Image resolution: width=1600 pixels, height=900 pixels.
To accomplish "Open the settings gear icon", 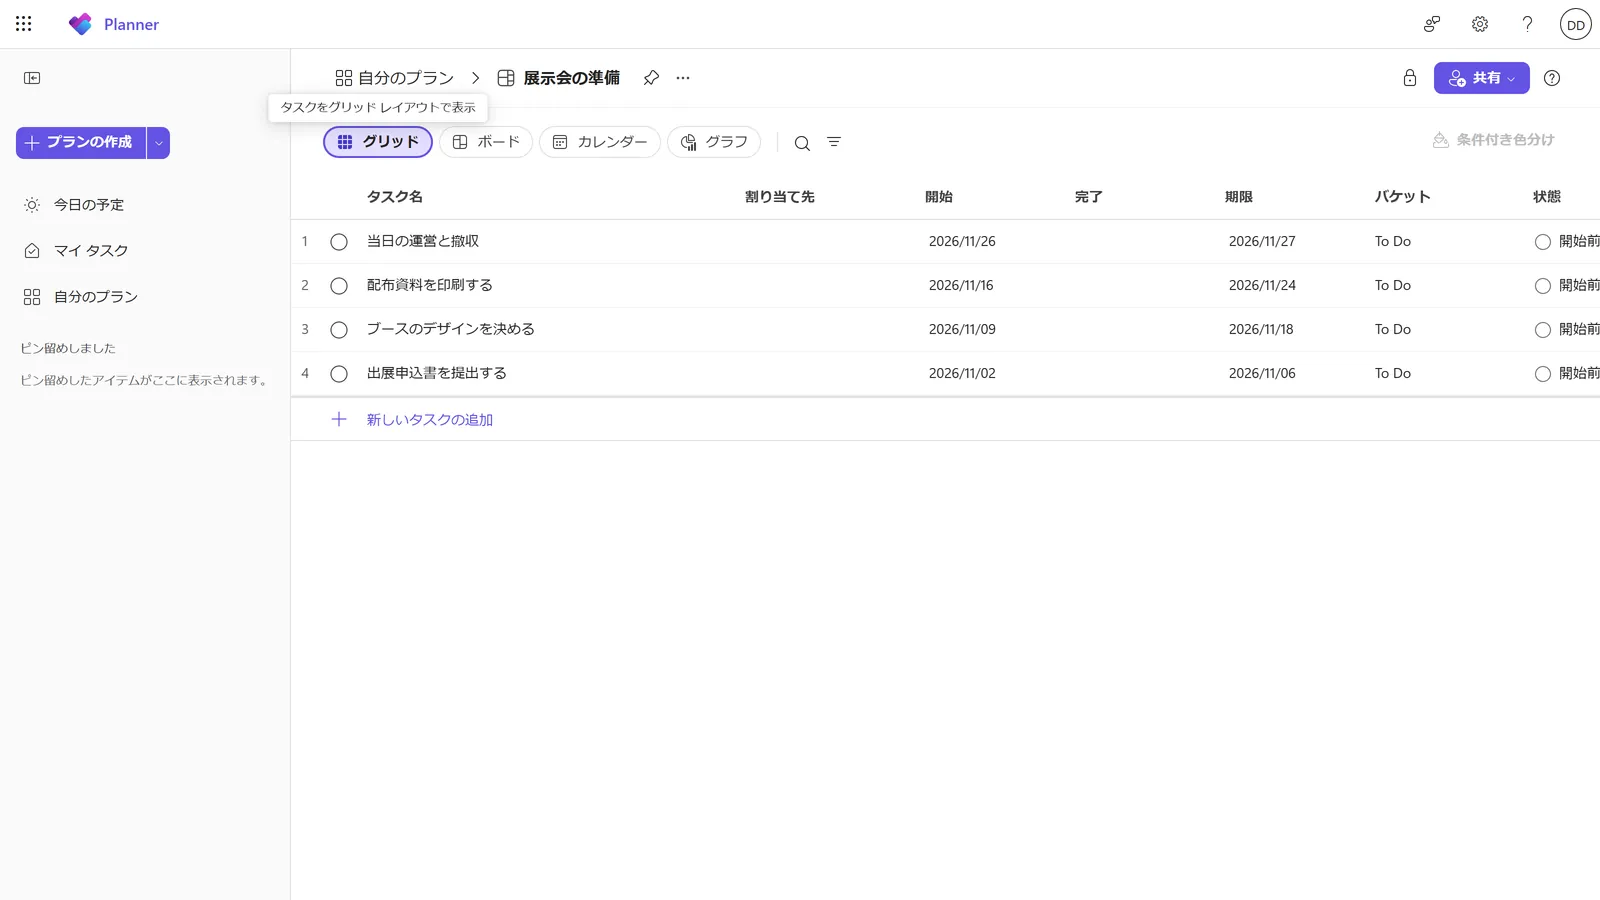I will point(1480,24).
